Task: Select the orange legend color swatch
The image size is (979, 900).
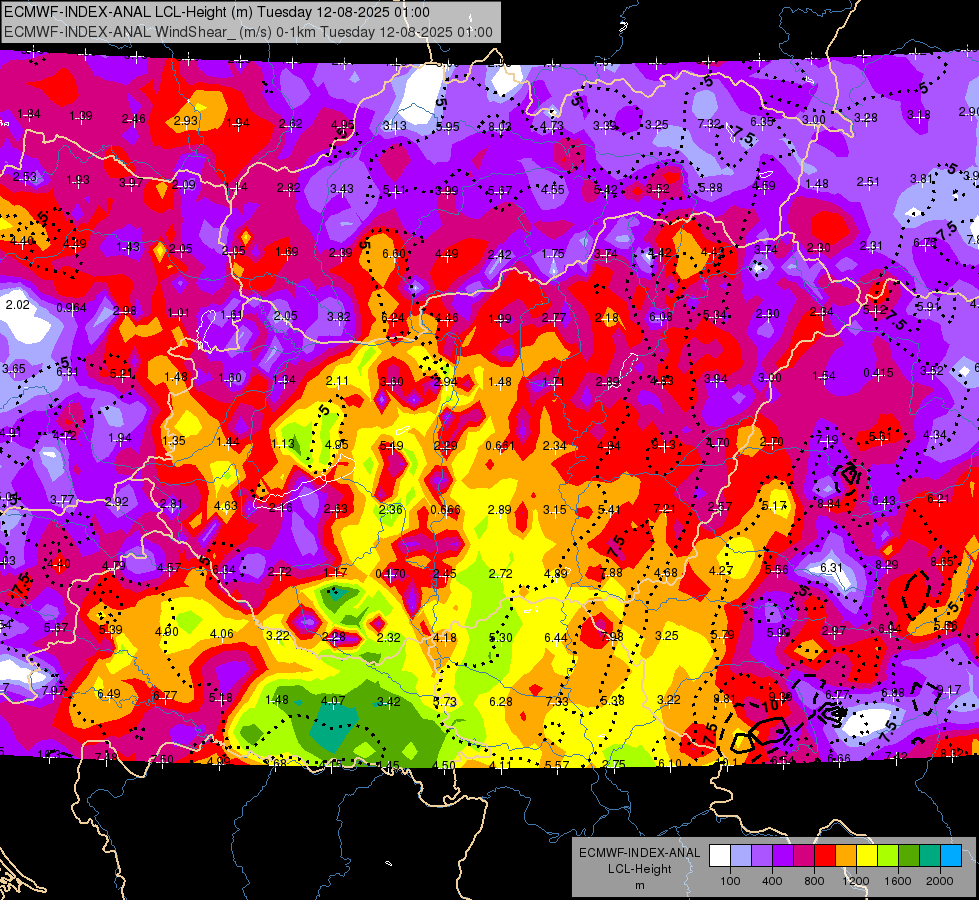Action: (846, 856)
